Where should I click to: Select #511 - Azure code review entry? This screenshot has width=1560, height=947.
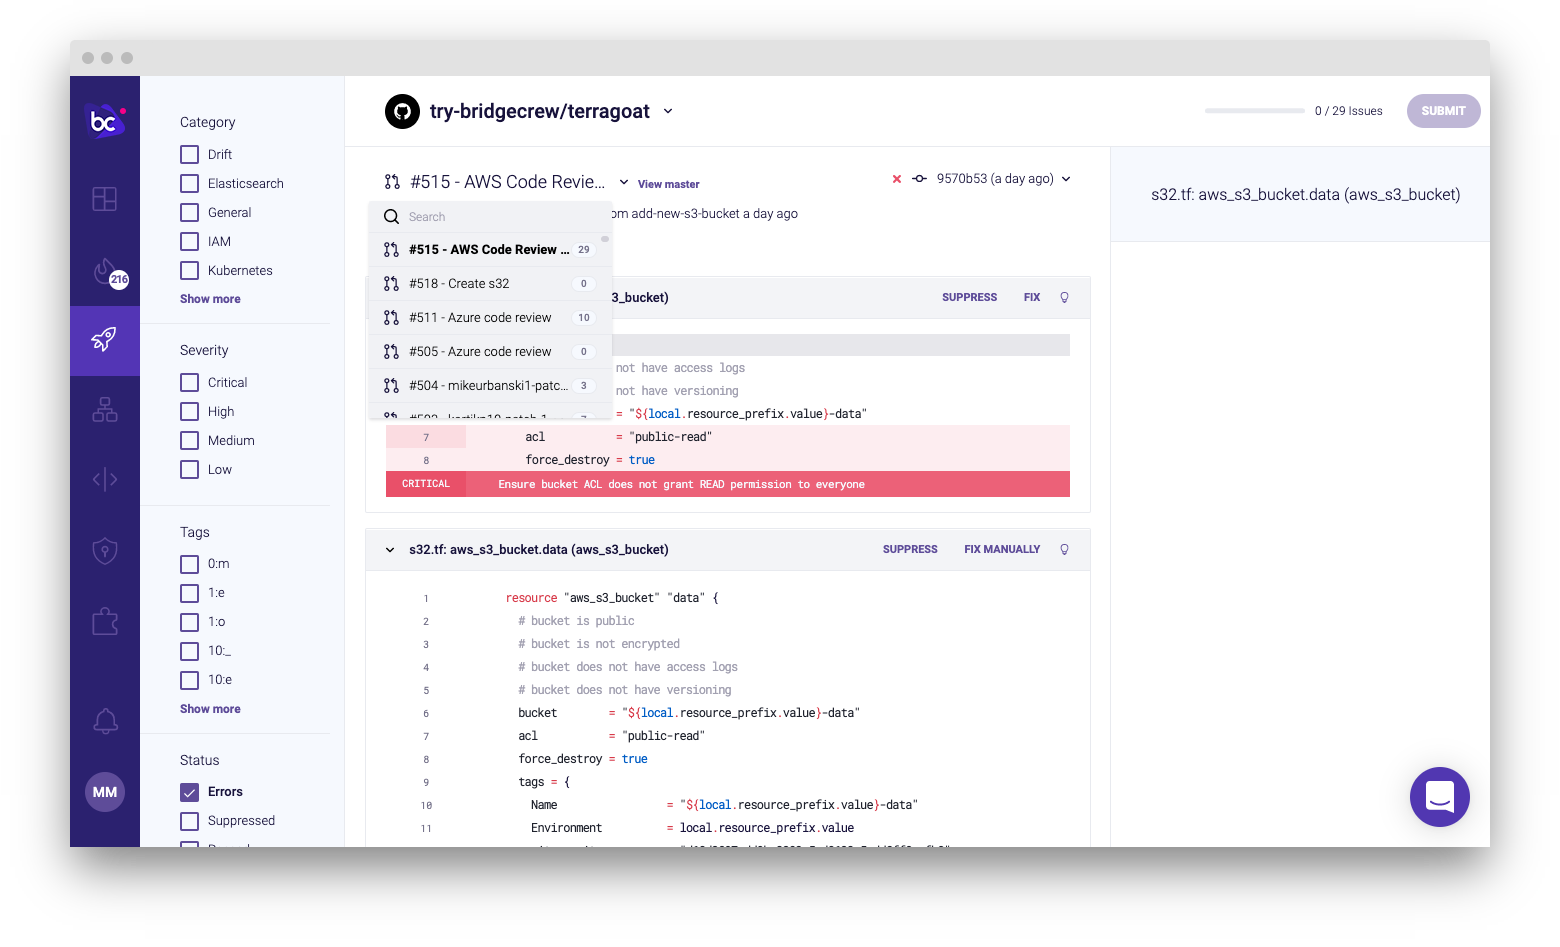point(490,318)
